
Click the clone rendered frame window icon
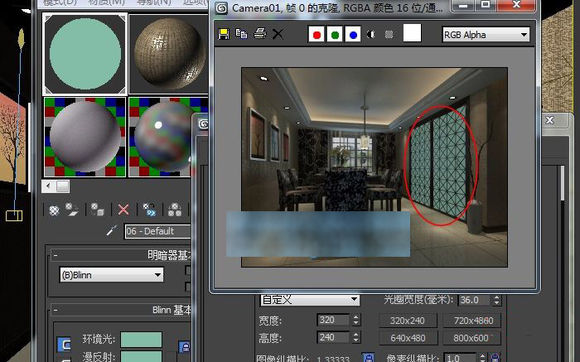point(241,34)
